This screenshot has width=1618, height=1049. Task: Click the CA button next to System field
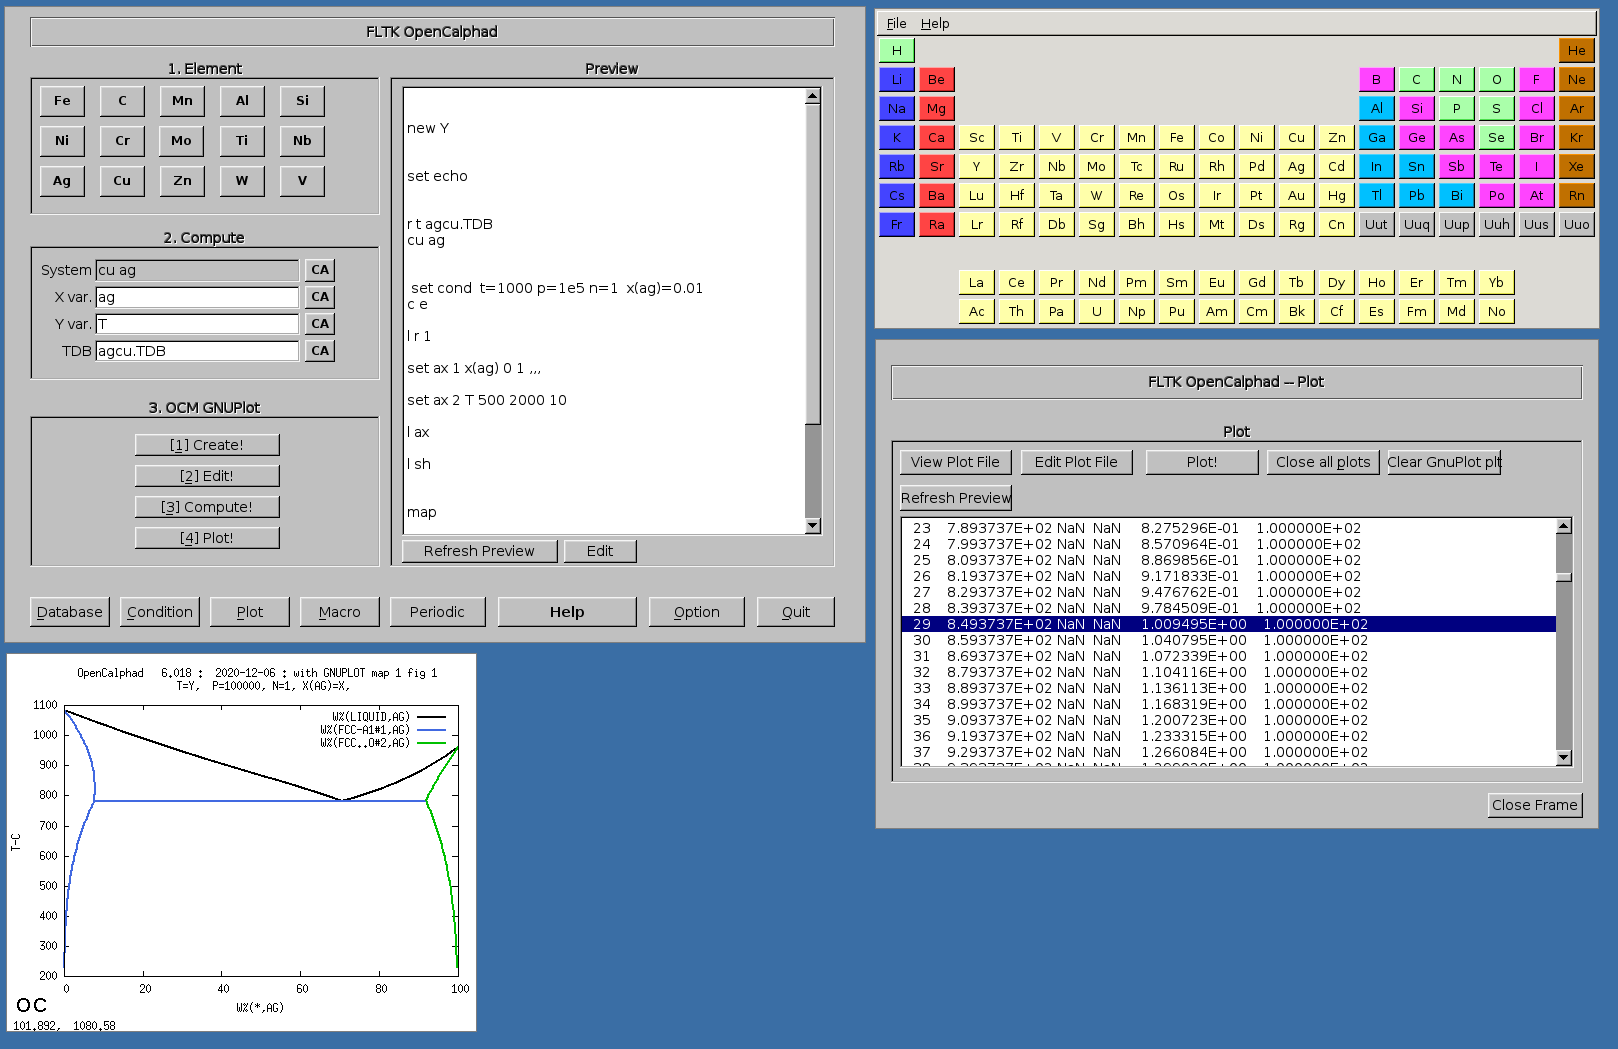point(320,270)
